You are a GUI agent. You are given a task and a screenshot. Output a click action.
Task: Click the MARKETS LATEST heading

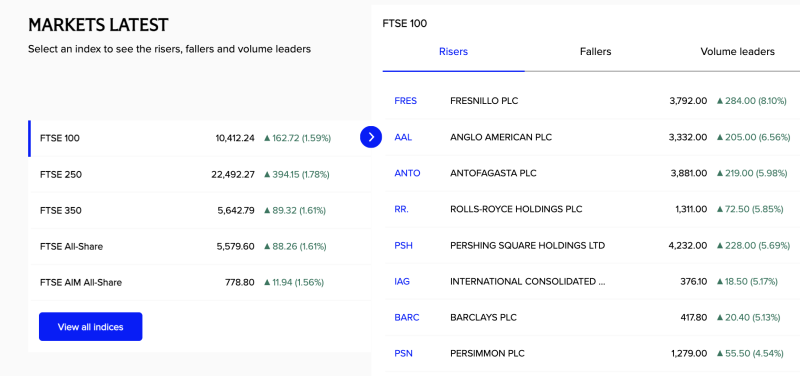pyautogui.click(x=98, y=24)
